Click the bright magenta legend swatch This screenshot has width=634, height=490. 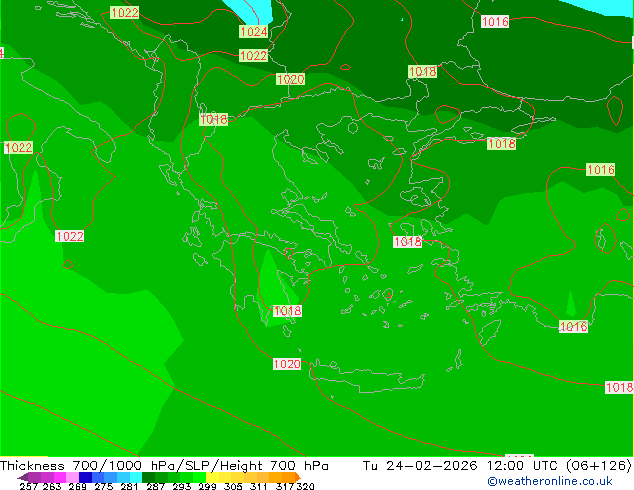click(x=60, y=477)
